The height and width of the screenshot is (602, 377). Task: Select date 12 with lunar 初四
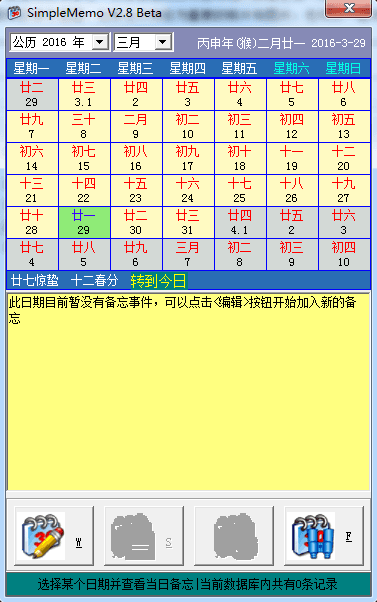[x=292, y=127]
